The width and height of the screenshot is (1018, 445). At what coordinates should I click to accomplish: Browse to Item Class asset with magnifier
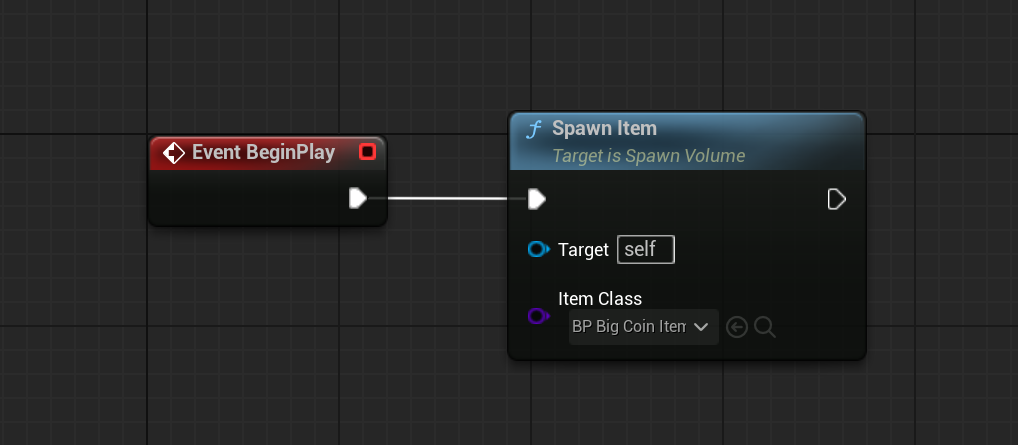pos(765,327)
